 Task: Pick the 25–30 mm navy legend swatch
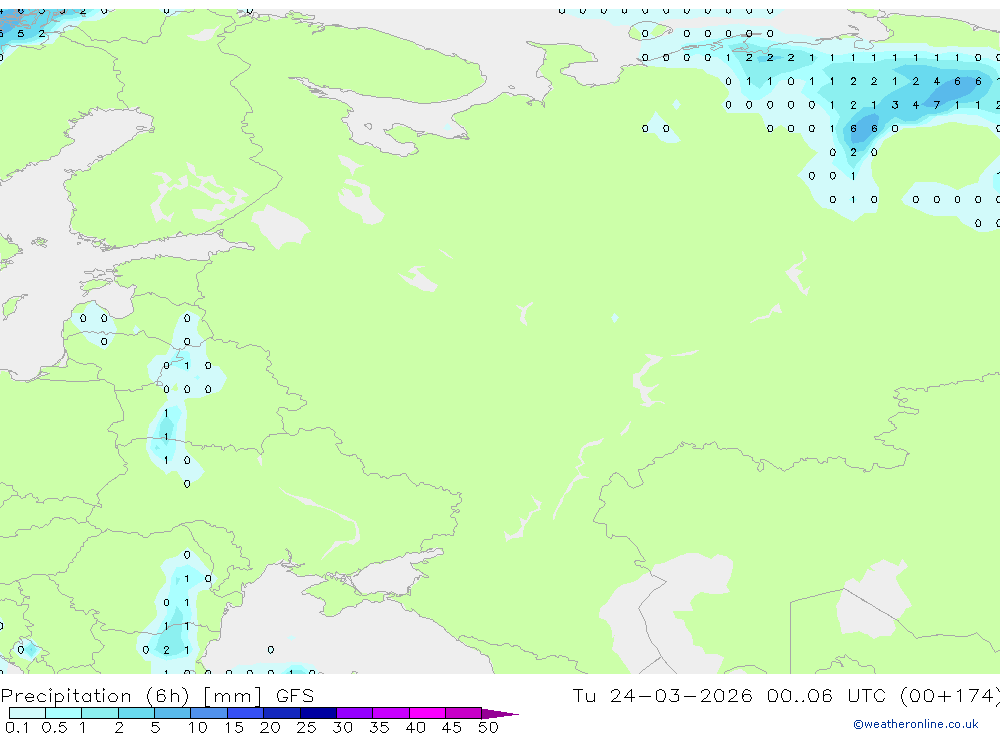tap(318, 713)
